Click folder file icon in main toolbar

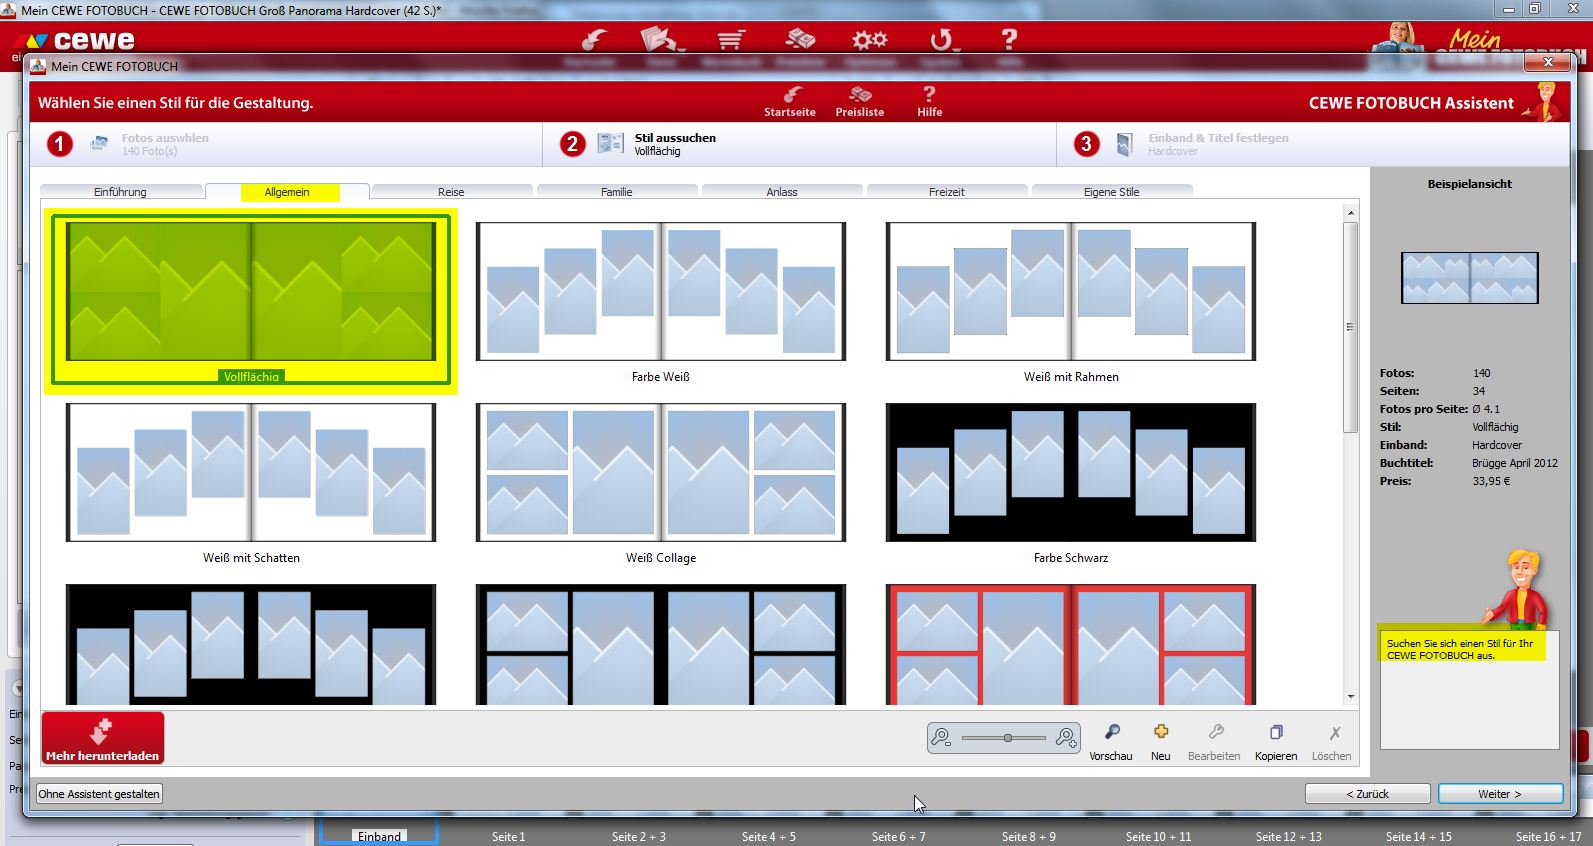tap(661, 40)
